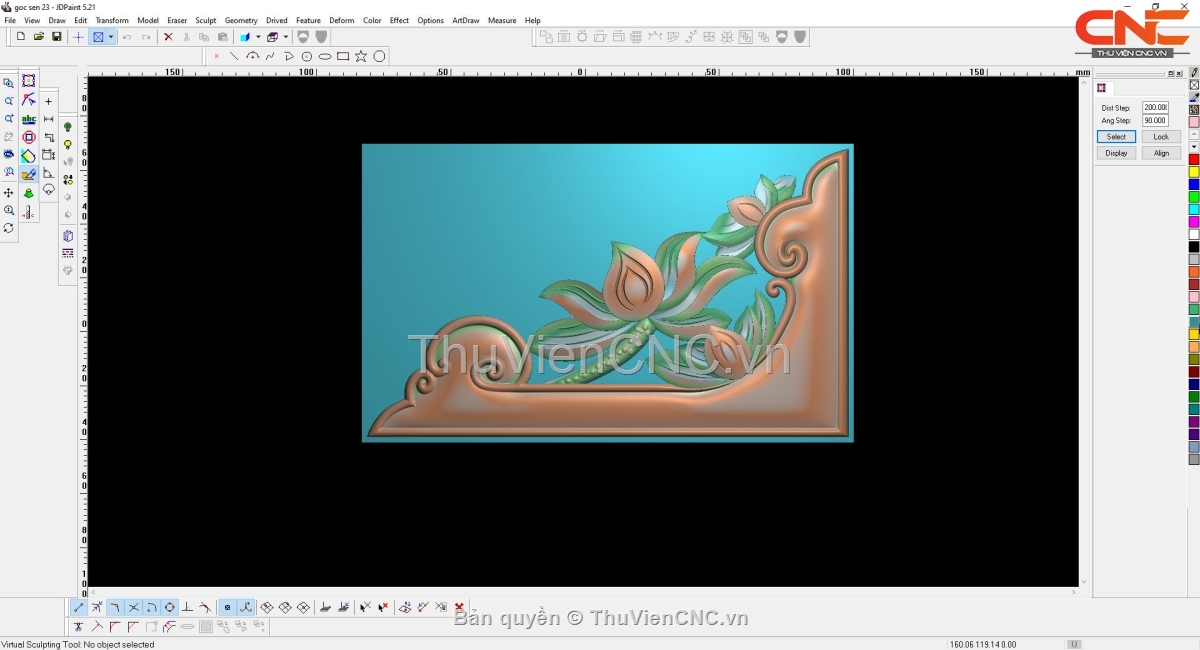Click the Save file icon

[x=57, y=37]
